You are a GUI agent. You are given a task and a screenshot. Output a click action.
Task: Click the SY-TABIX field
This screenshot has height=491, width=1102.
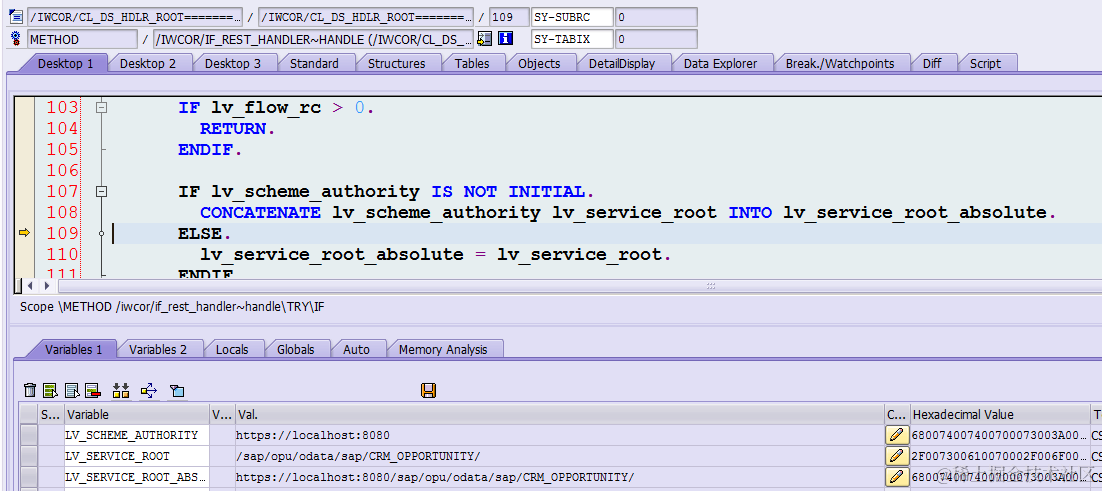coord(573,39)
